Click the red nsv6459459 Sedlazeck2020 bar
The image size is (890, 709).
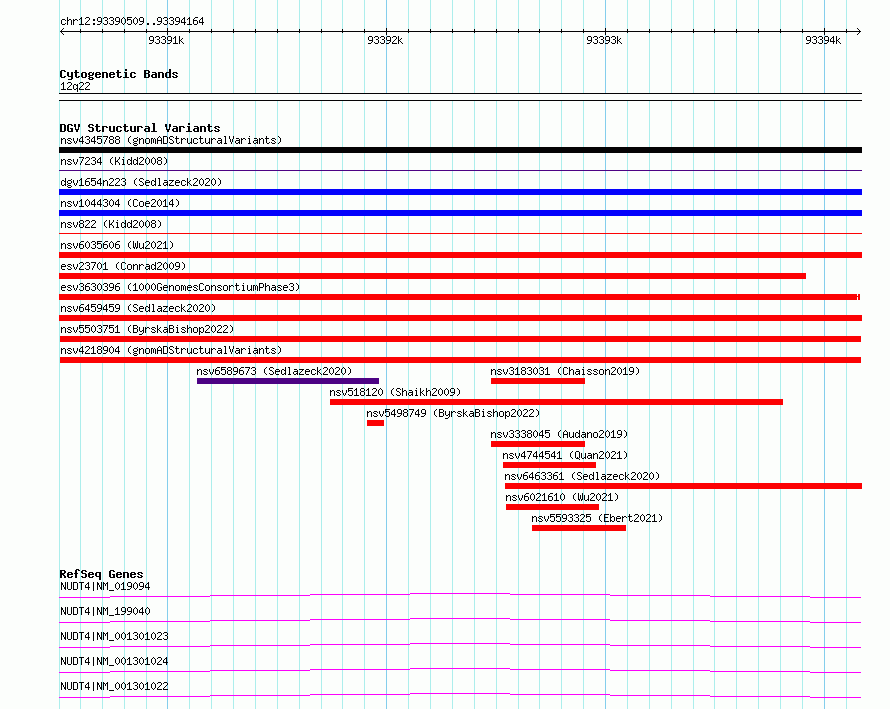point(460,318)
